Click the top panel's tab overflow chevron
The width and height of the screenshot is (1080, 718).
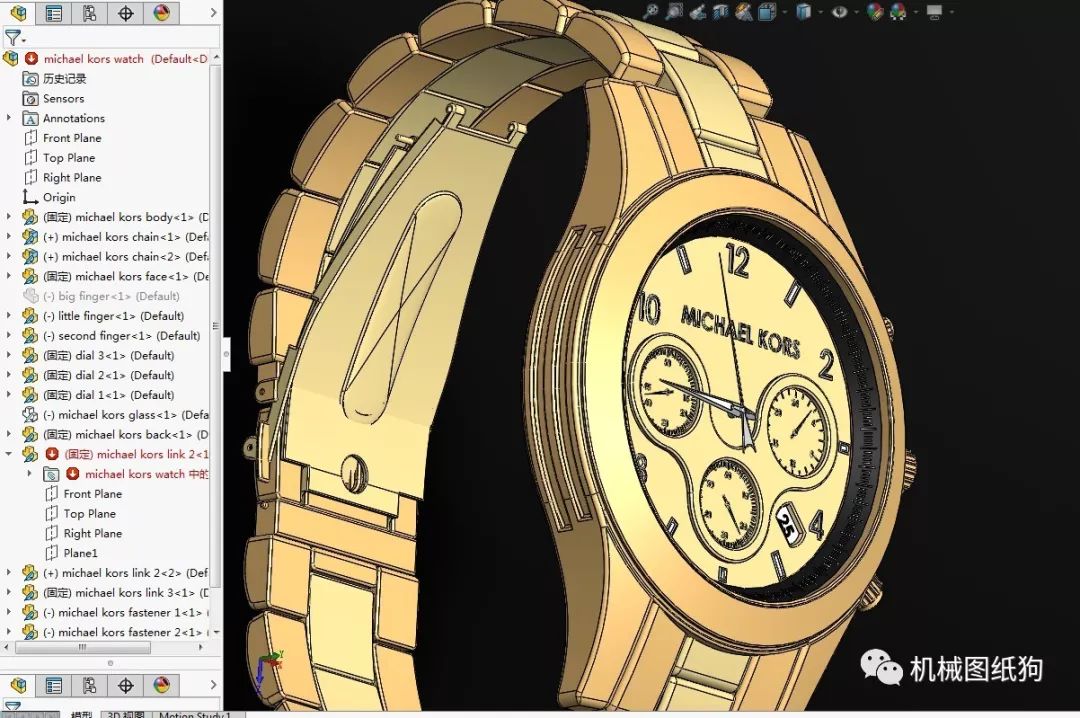click(213, 12)
